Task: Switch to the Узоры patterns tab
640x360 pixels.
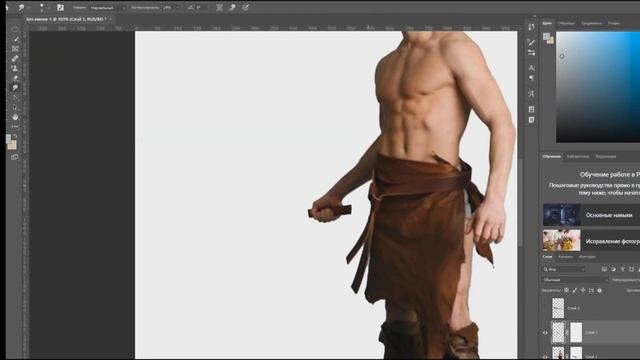Action: pos(613,23)
